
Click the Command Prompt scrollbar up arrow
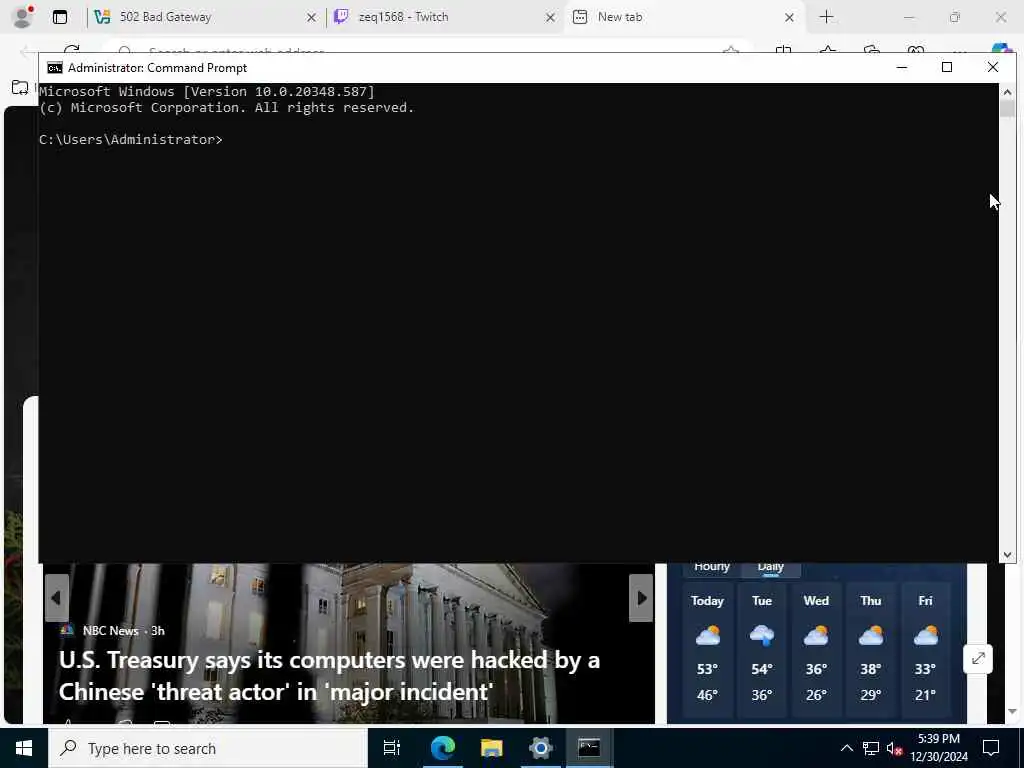pyautogui.click(x=1007, y=92)
